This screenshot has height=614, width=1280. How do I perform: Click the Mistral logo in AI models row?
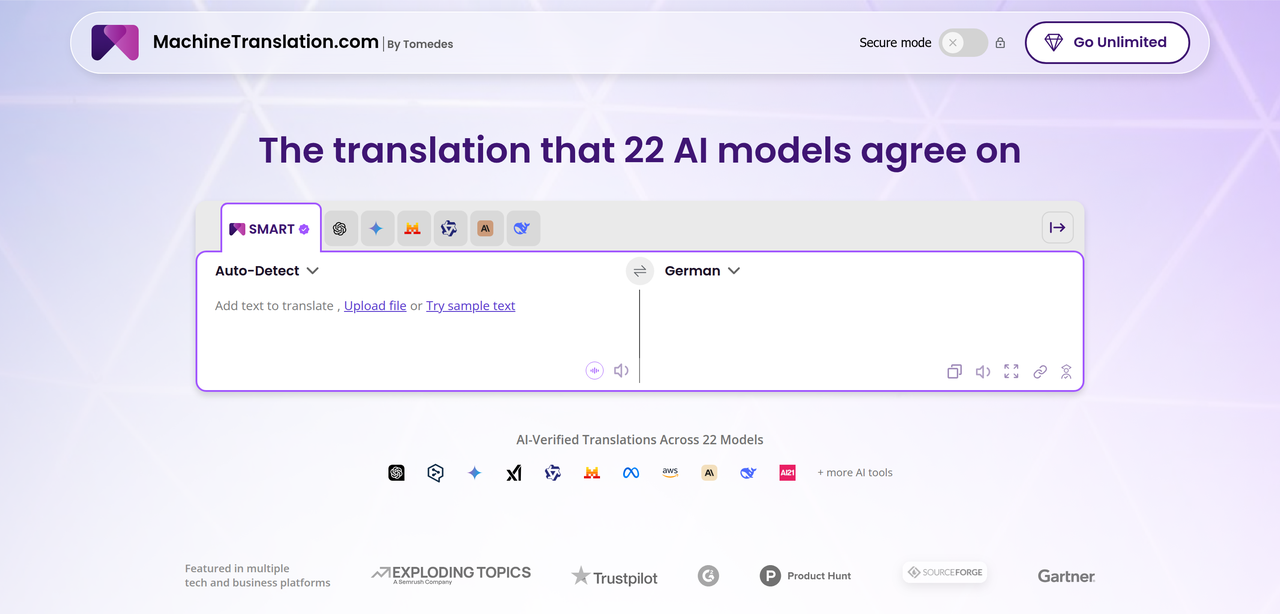(x=592, y=473)
